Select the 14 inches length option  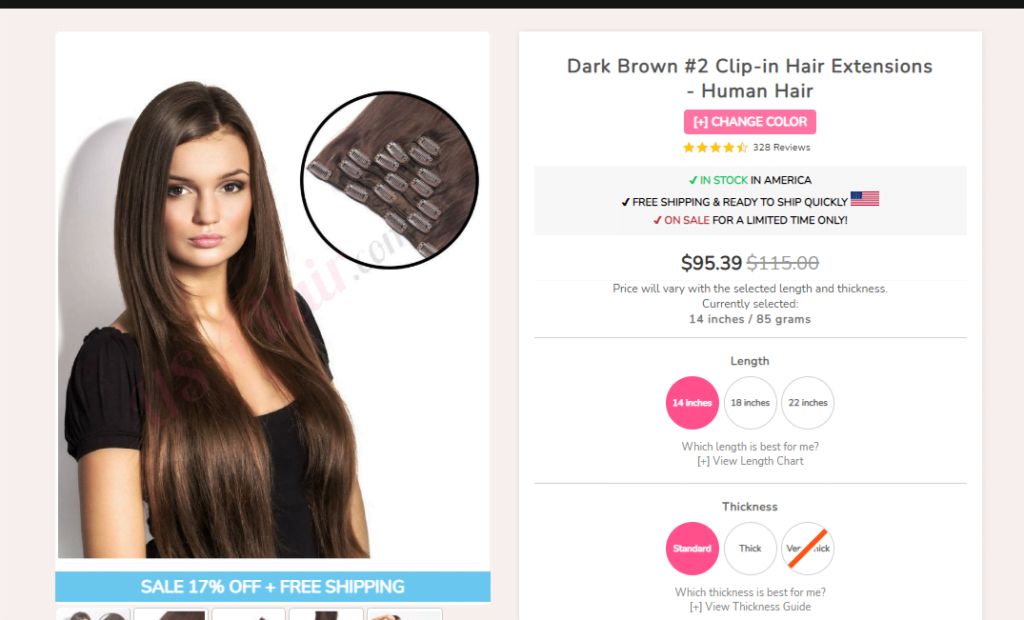coord(692,402)
